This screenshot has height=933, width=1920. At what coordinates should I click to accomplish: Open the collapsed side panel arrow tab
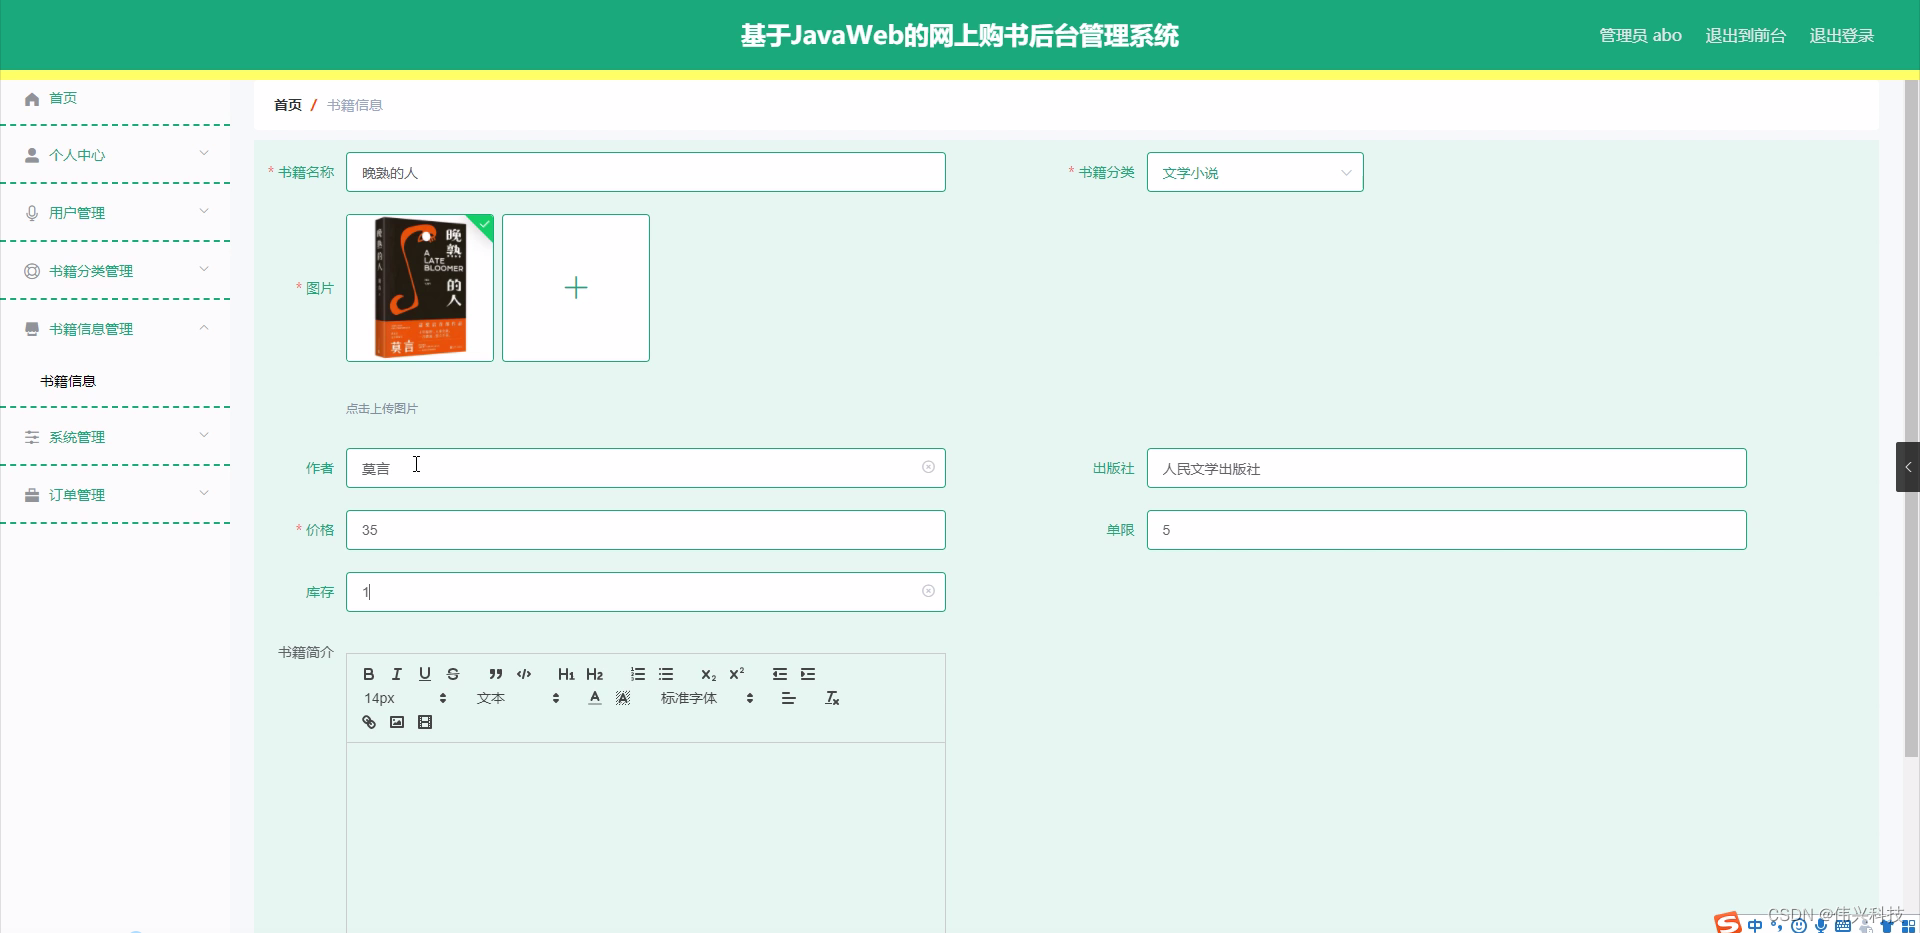1908,467
